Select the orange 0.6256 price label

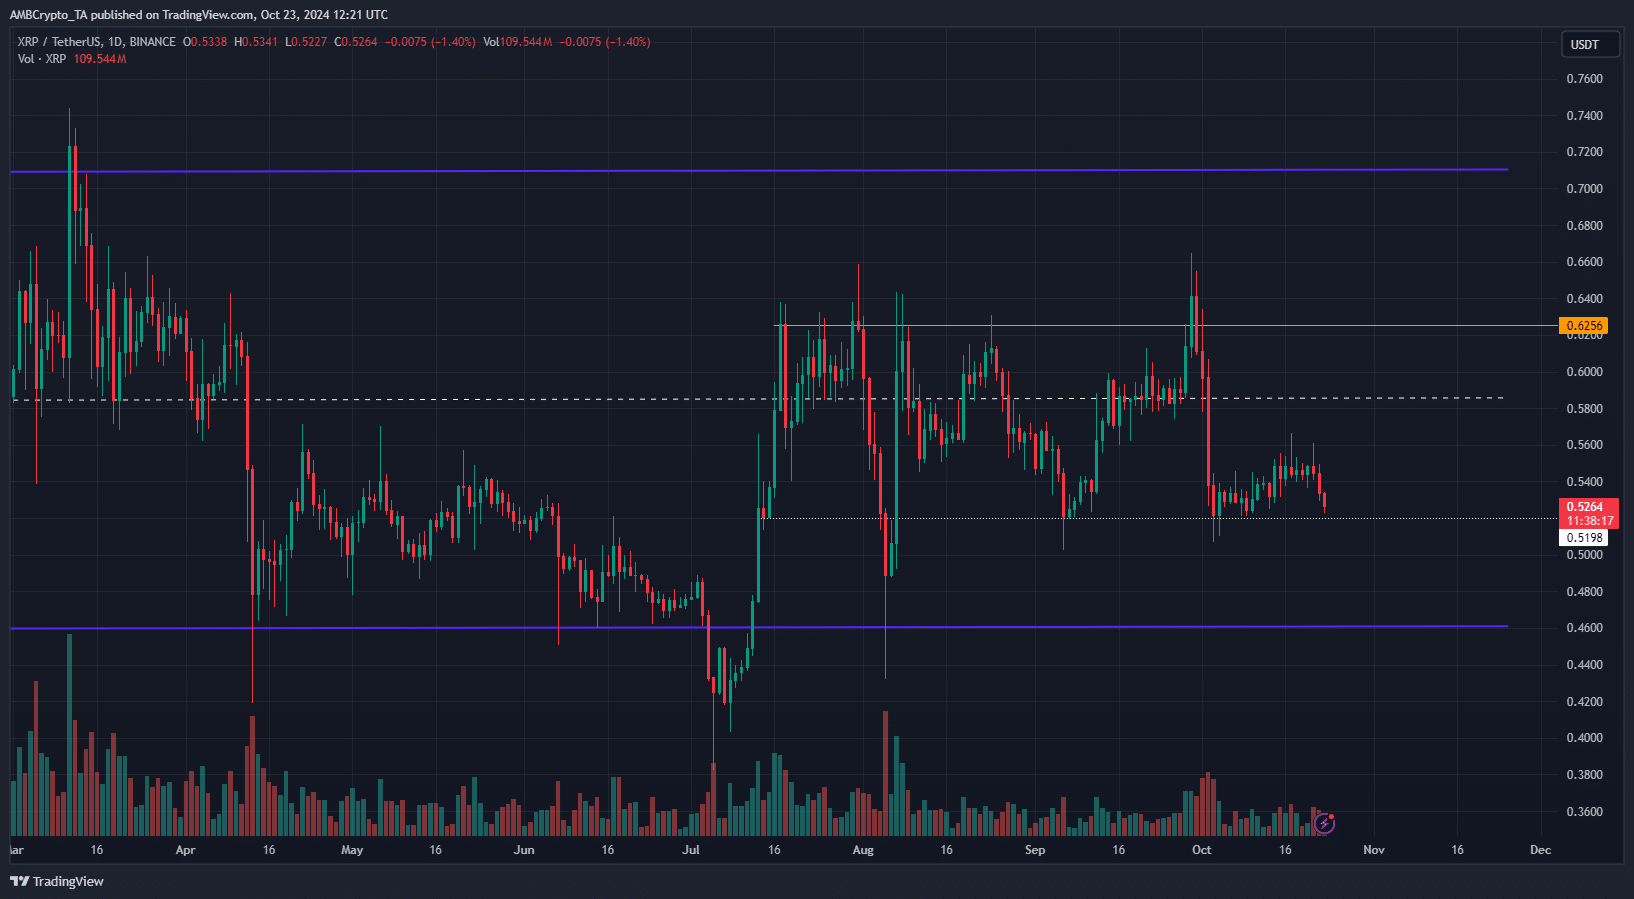tap(1584, 325)
